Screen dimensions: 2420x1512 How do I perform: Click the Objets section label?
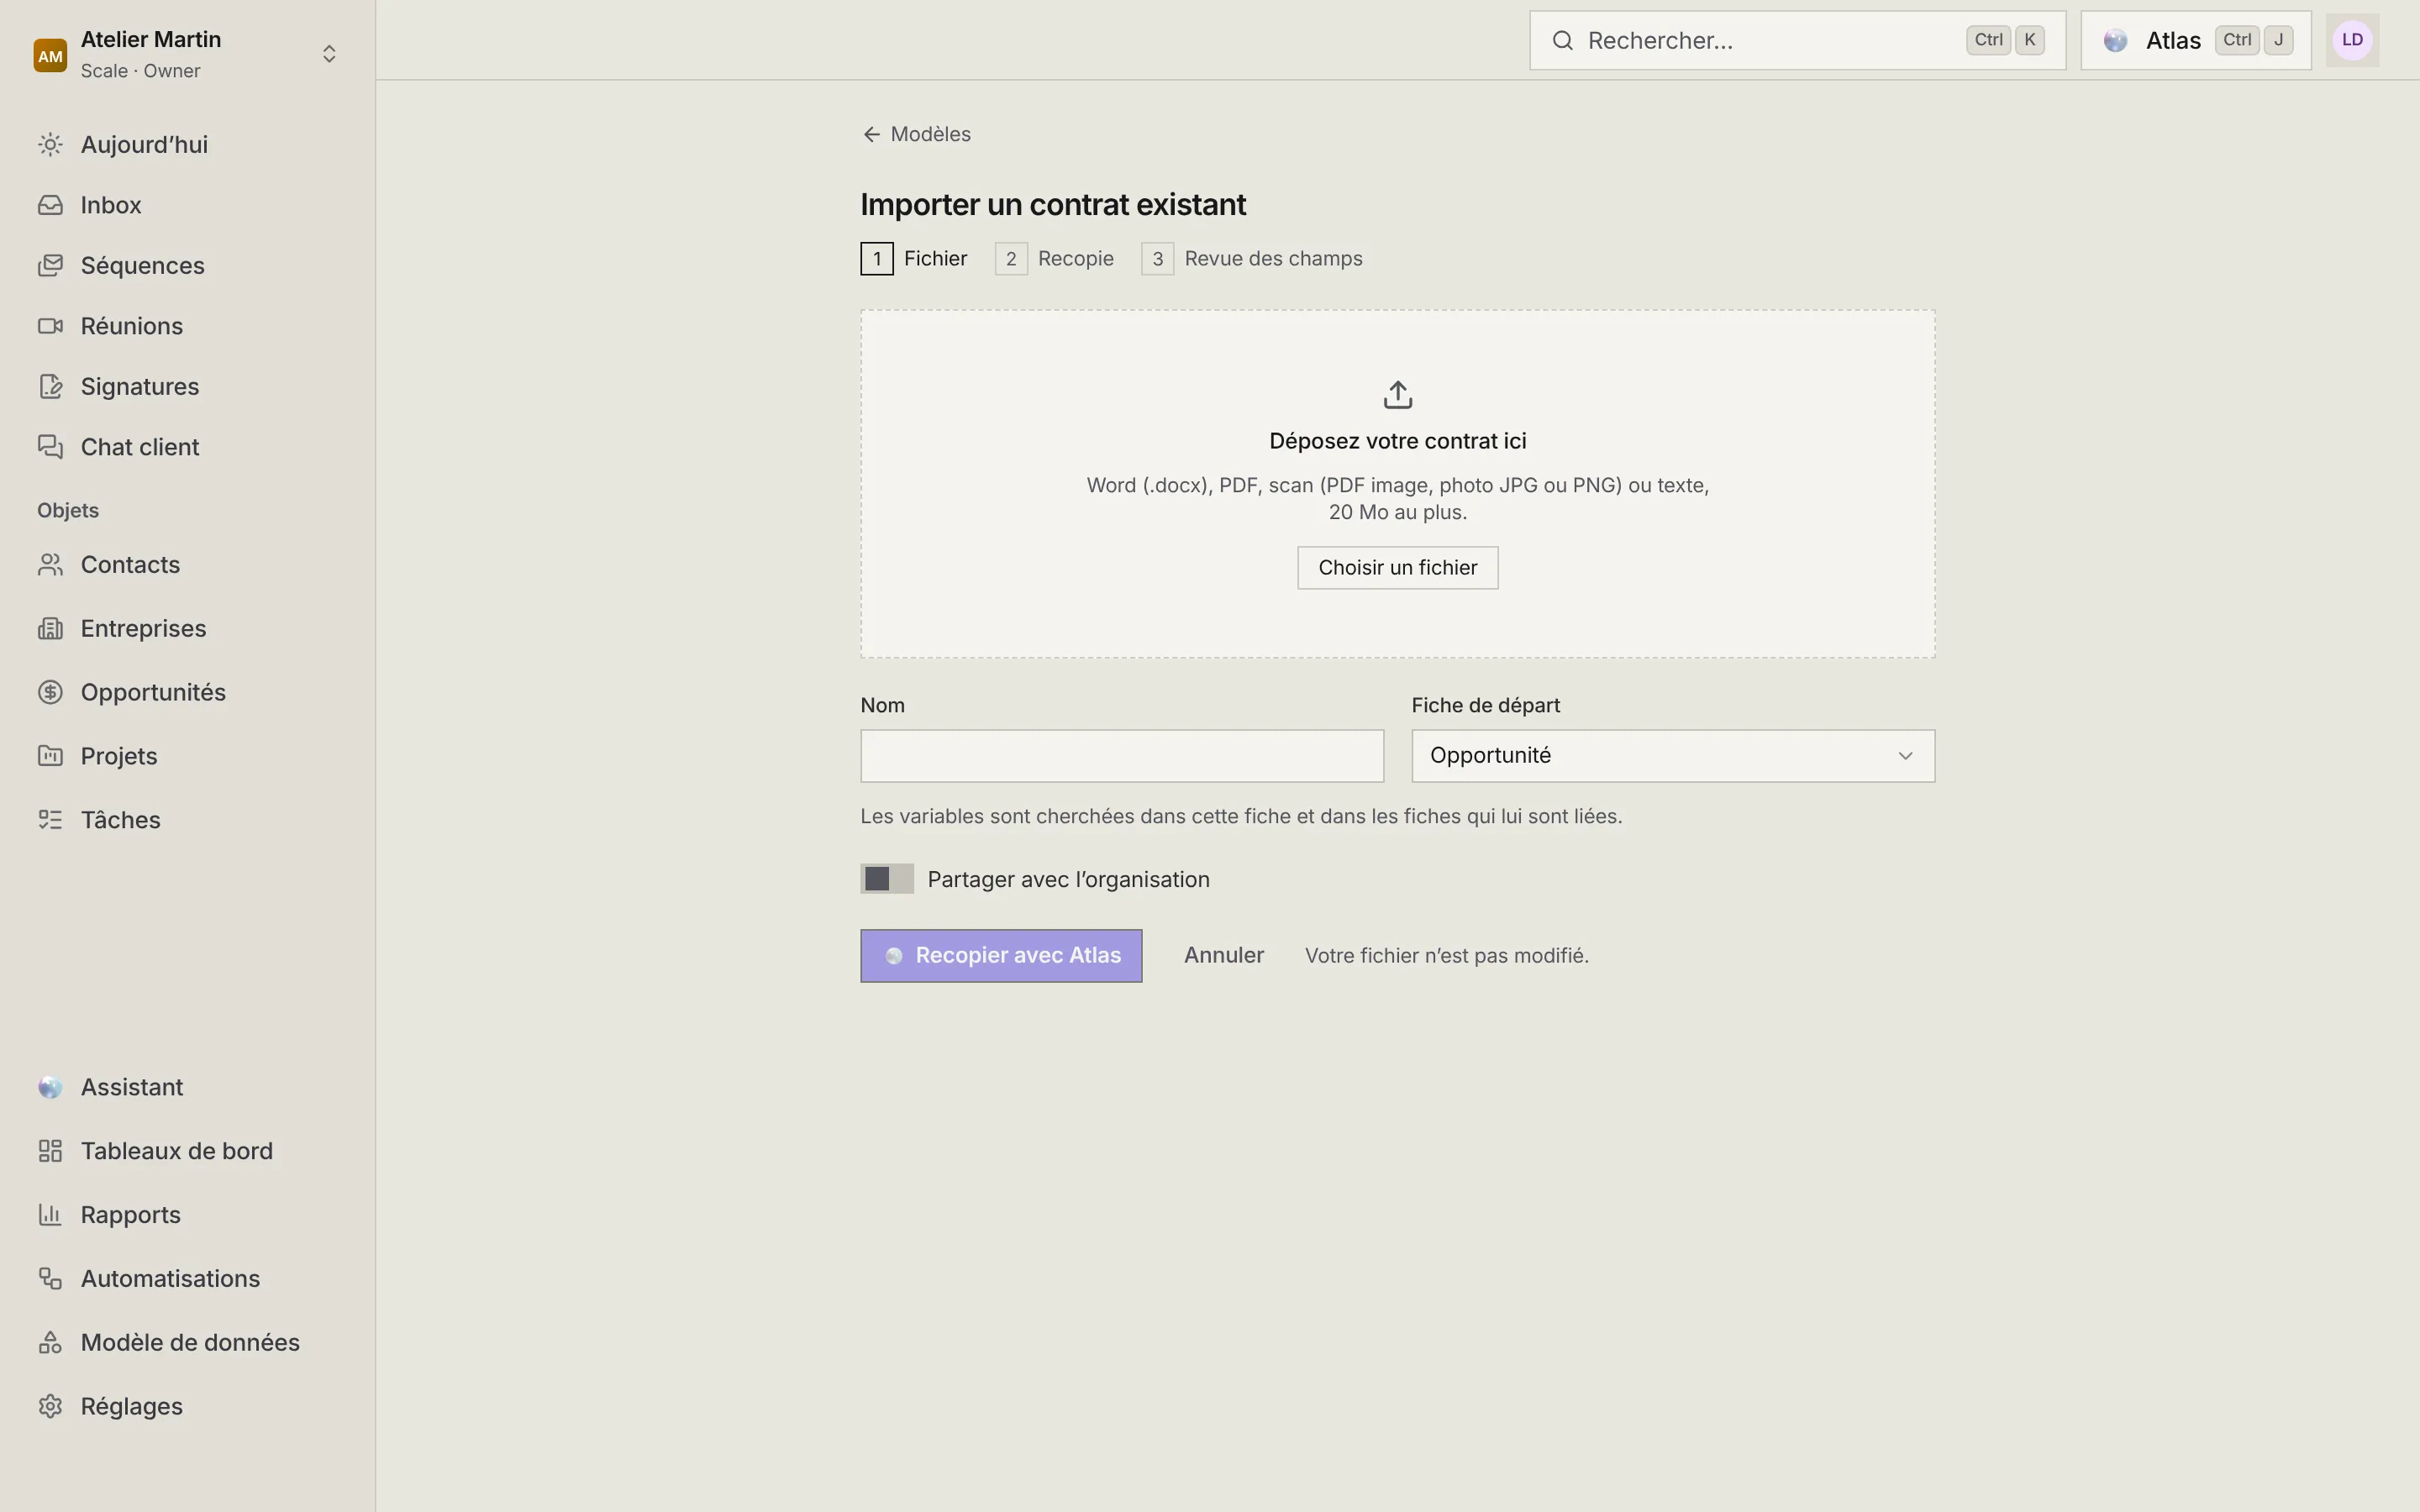[68, 511]
